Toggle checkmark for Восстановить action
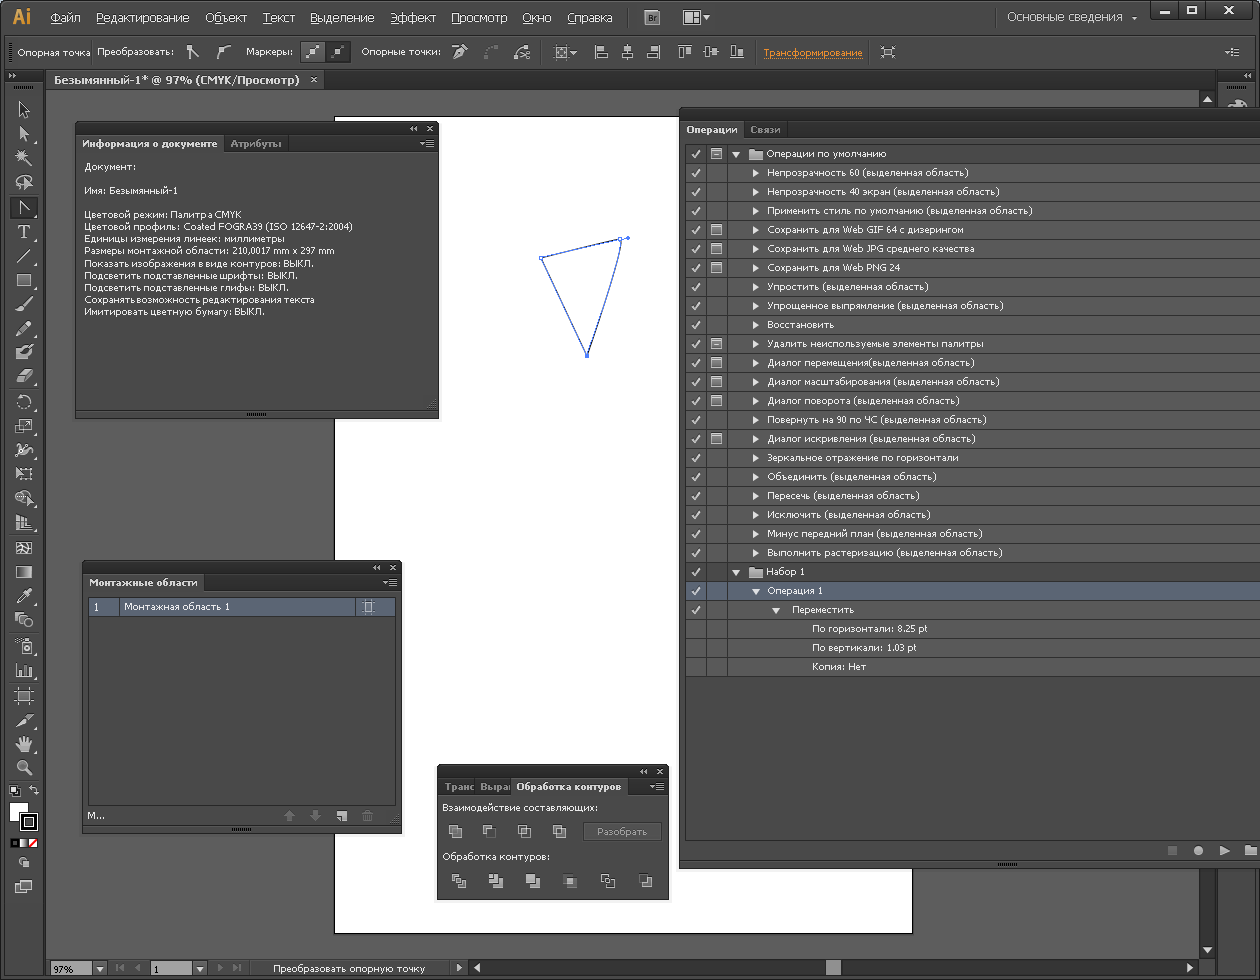Viewport: 1260px width, 980px height. [x=696, y=325]
